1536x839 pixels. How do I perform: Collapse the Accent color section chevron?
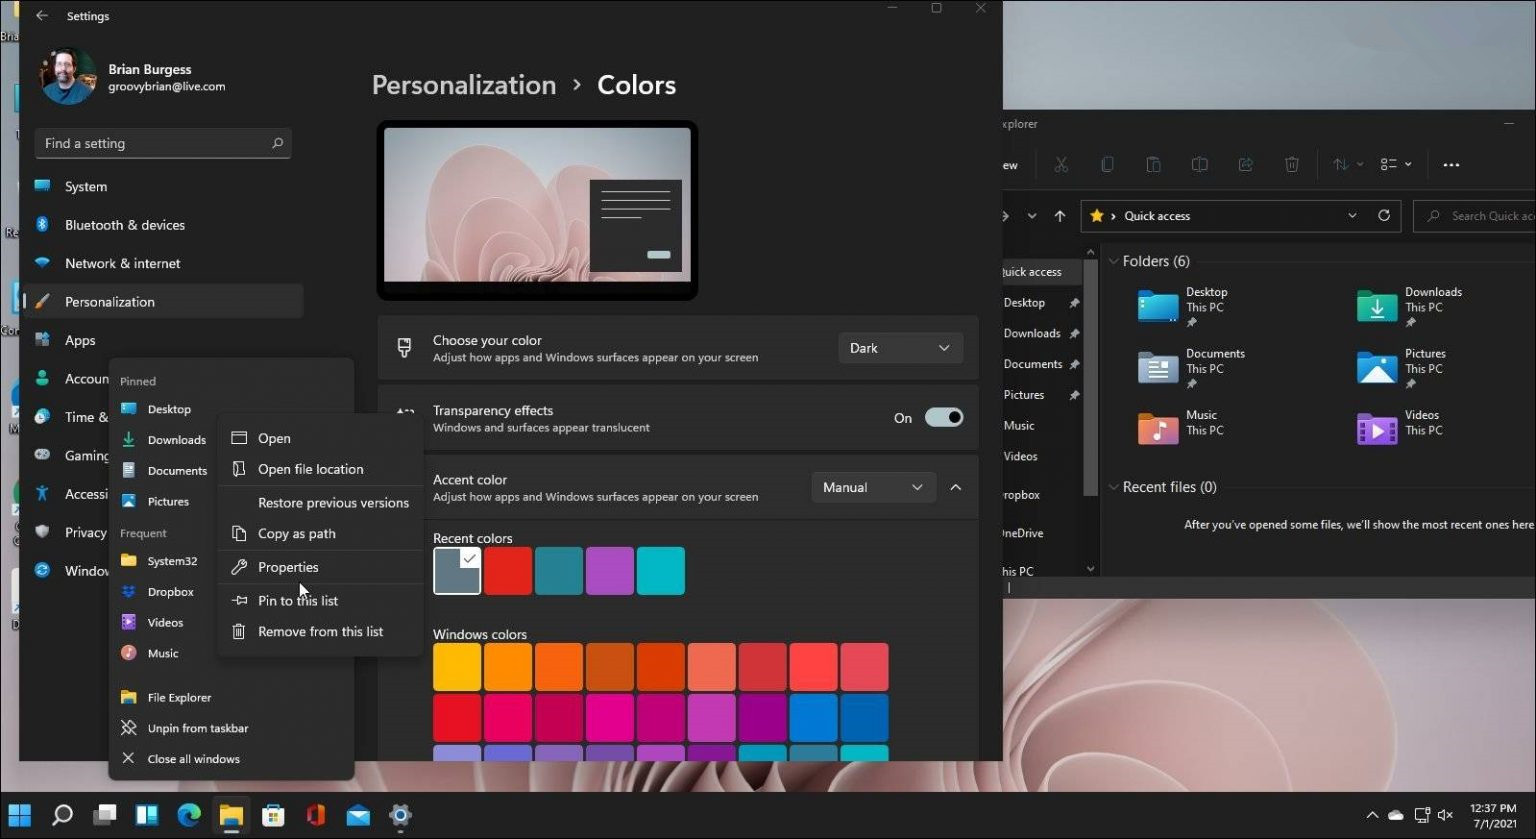(x=955, y=487)
